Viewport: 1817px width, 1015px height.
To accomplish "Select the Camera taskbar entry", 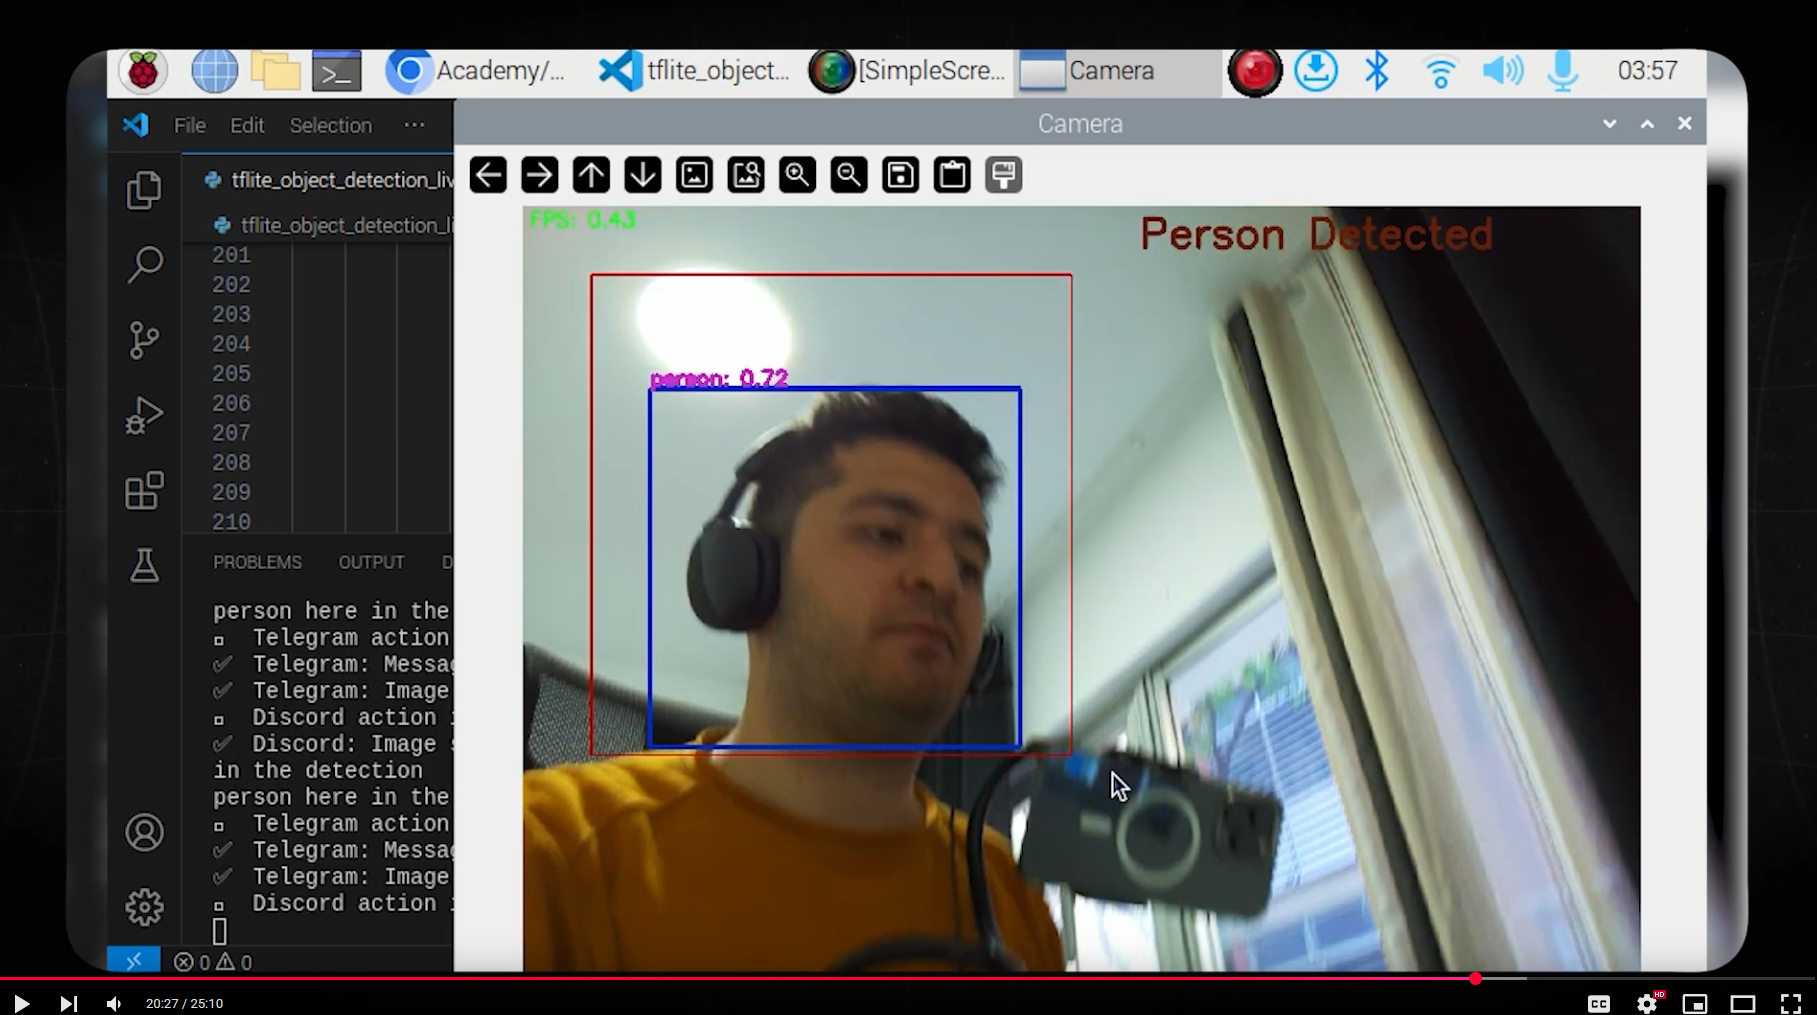I will click(1117, 71).
